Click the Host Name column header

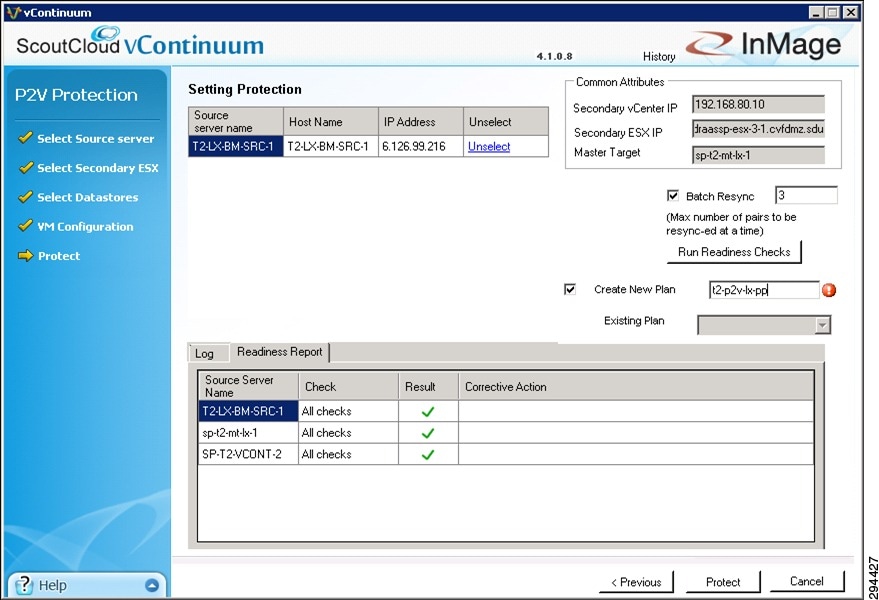click(331, 122)
